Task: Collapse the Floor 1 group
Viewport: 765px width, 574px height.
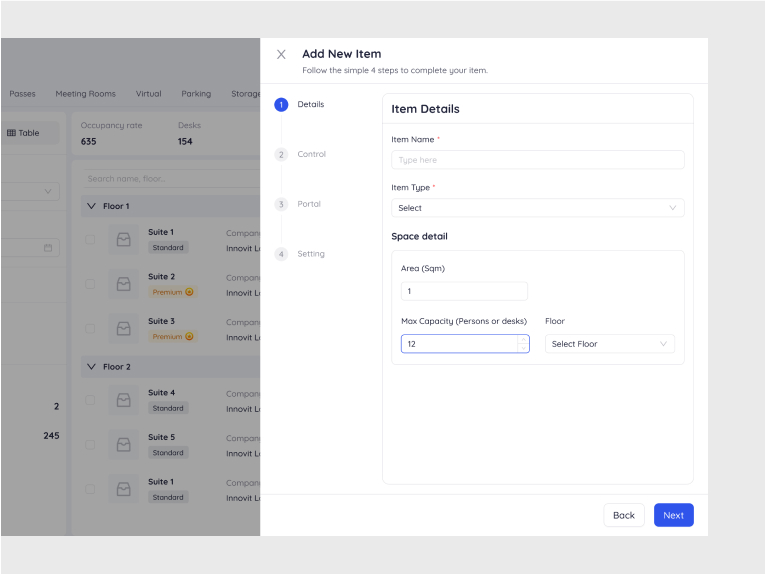Action: 91,206
